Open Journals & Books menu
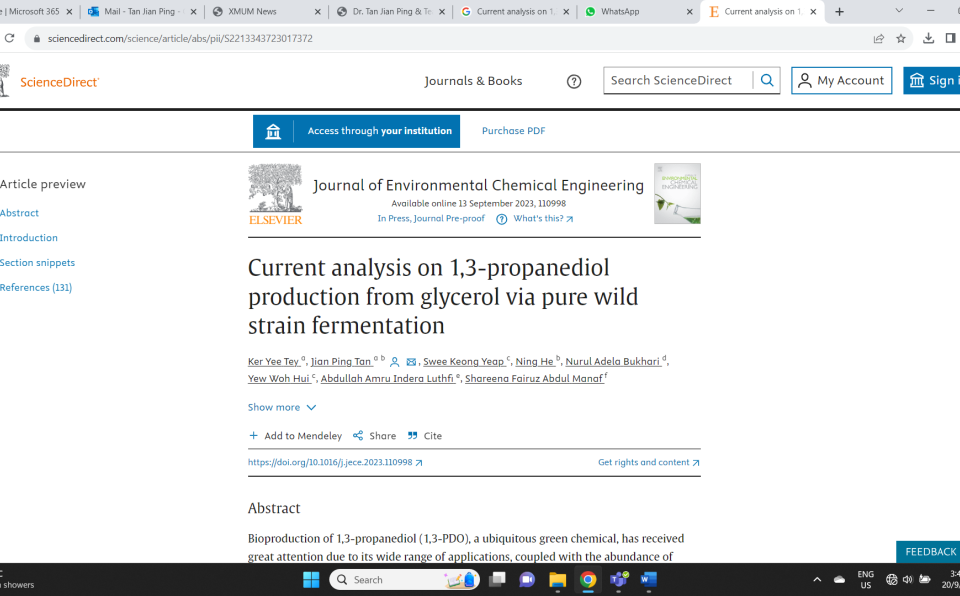 point(473,81)
